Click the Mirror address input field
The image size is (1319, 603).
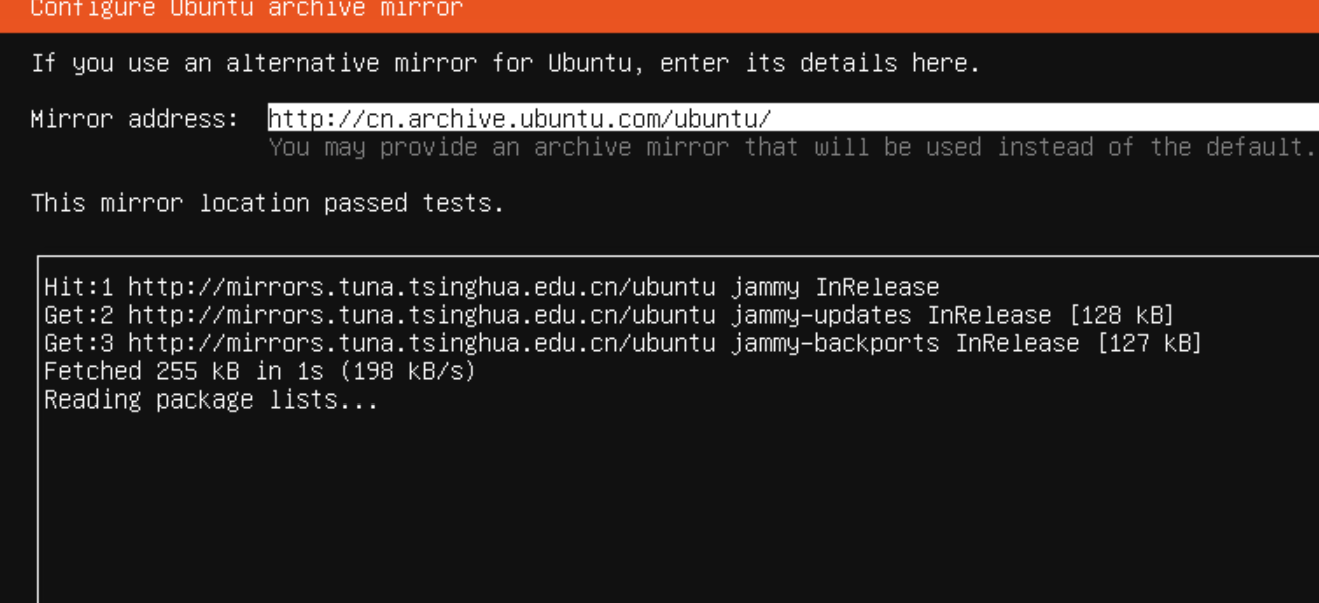click(x=793, y=118)
